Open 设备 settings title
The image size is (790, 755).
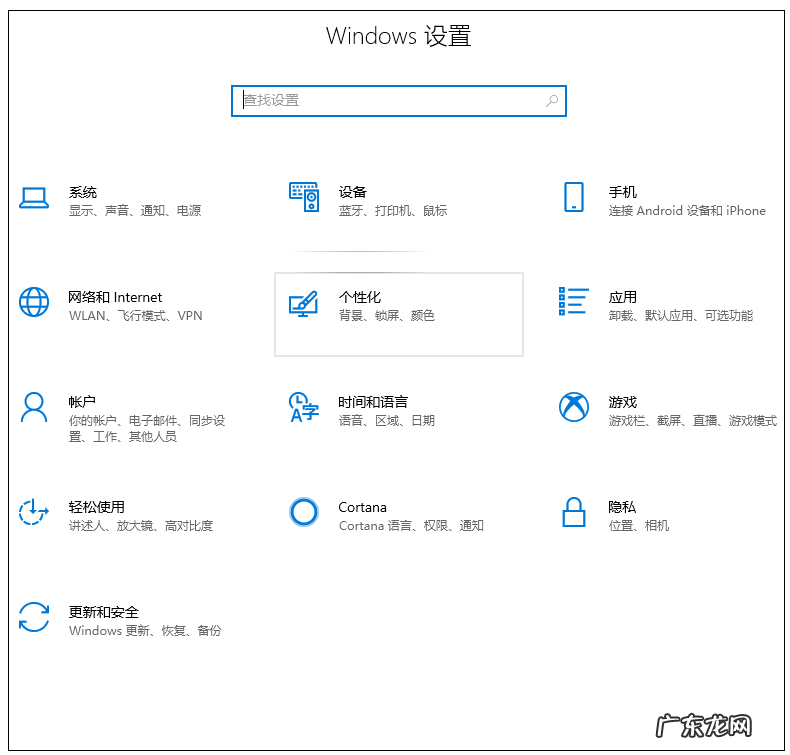[x=353, y=192]
